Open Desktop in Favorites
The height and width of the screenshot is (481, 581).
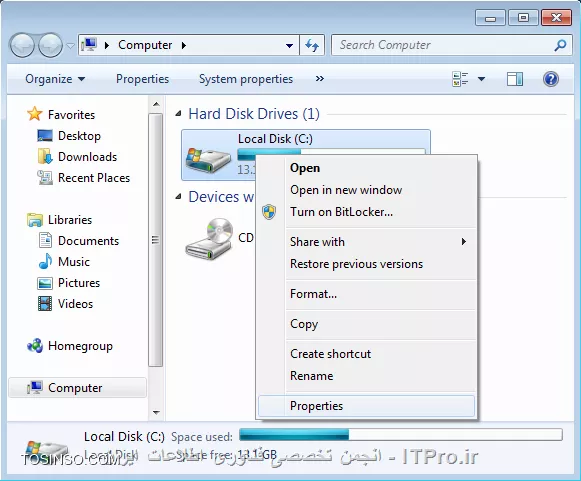coord(79,136)
